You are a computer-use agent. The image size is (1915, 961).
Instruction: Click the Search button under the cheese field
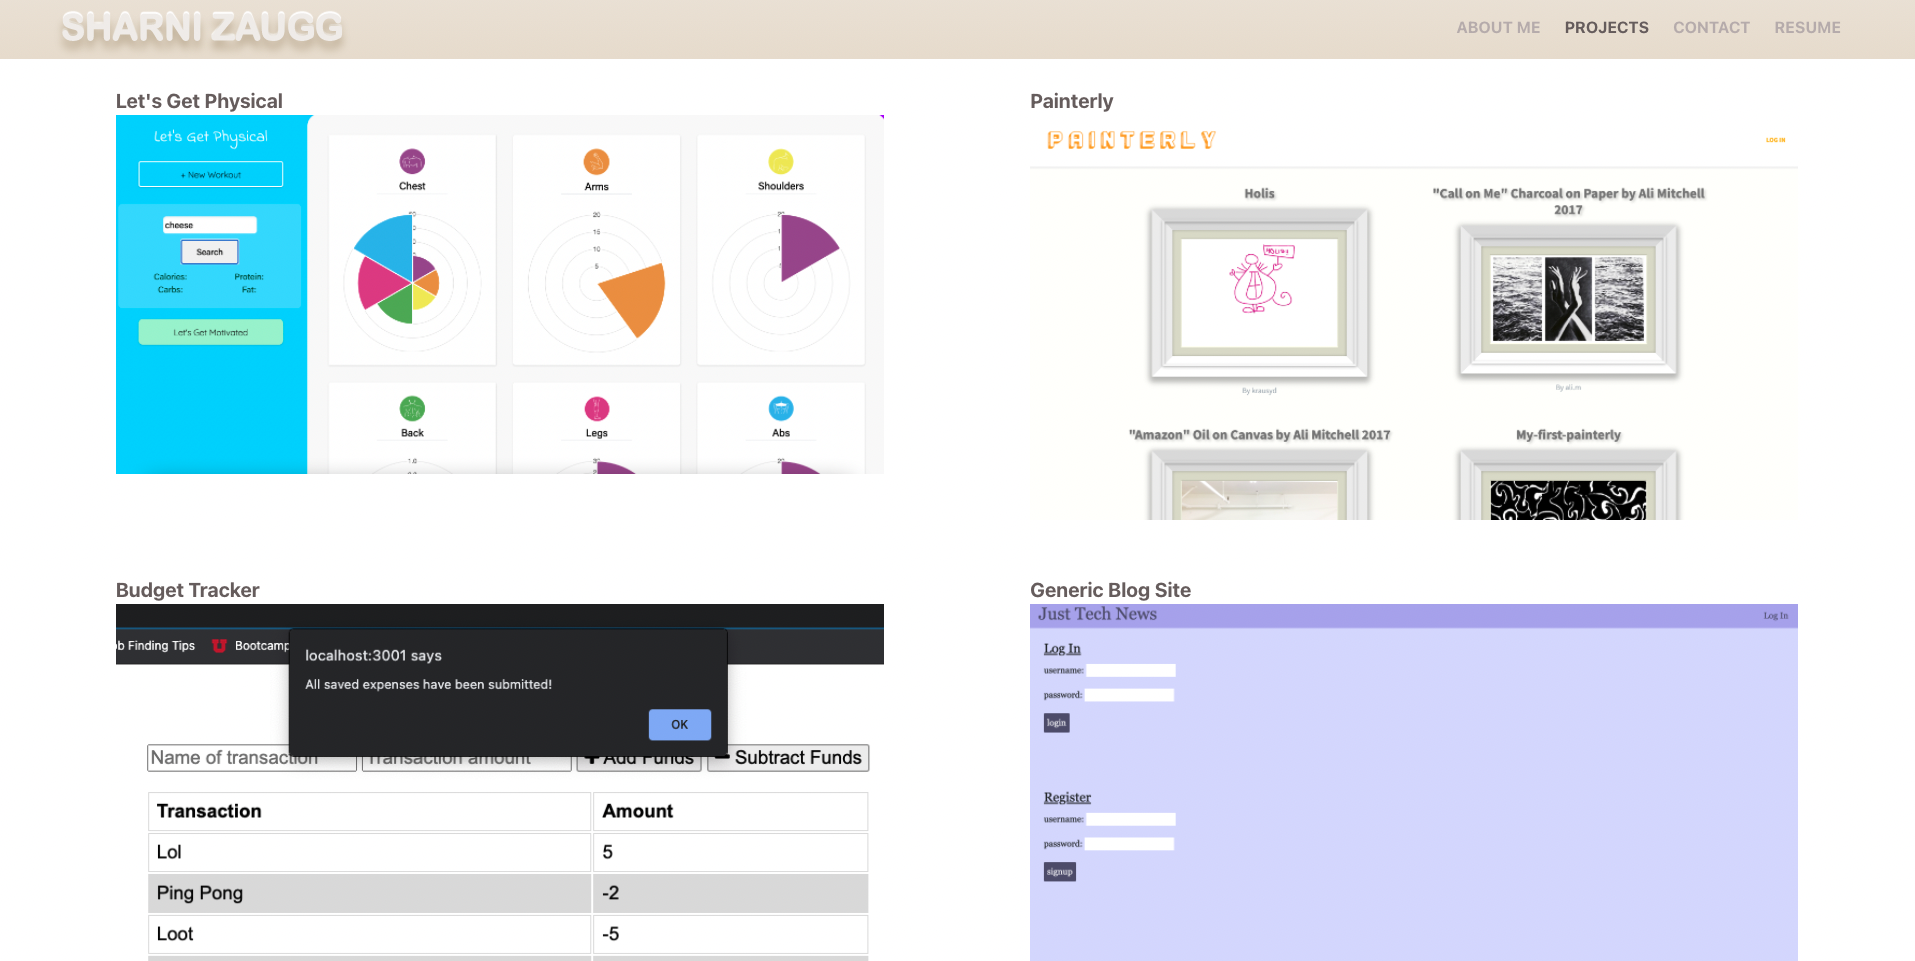point(209,252)
